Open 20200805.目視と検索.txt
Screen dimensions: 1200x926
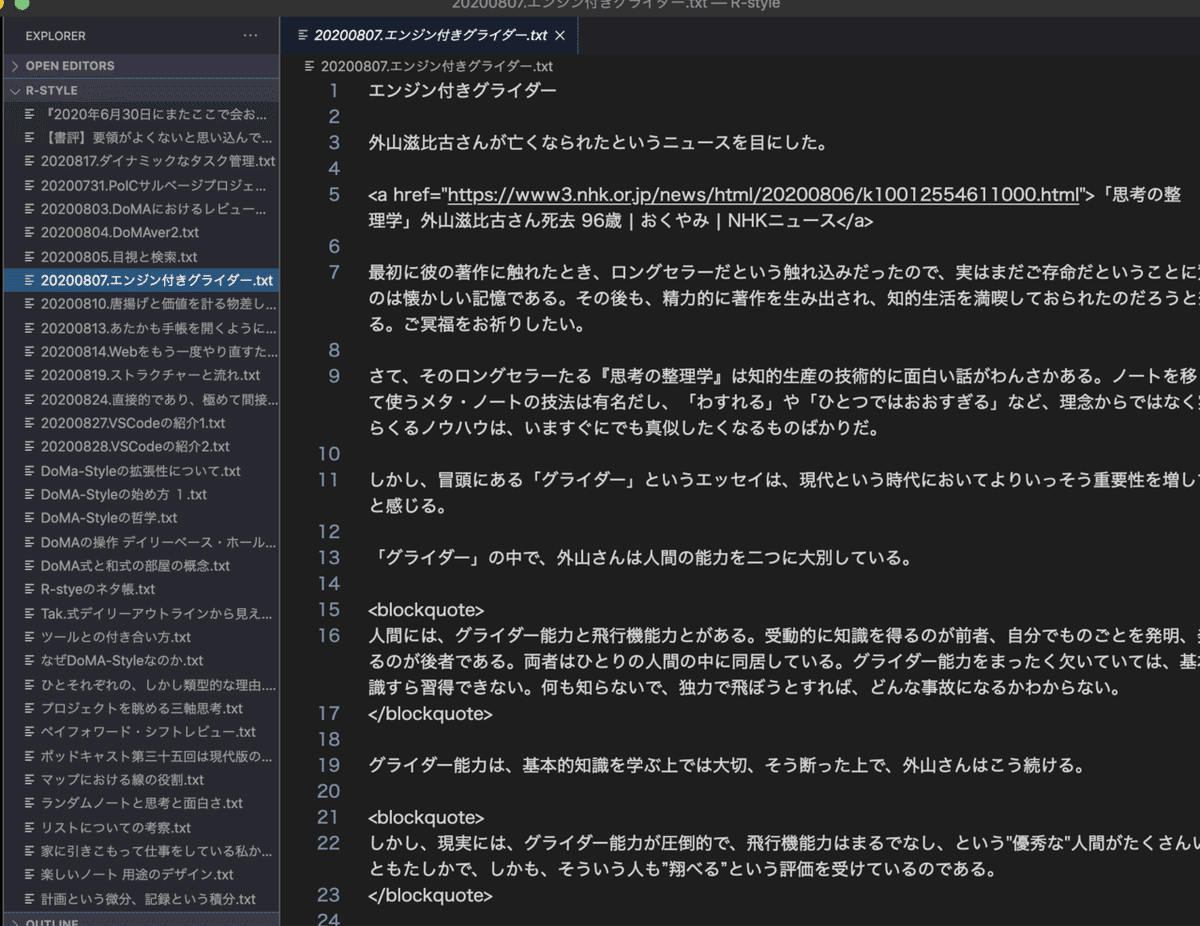[x=141, y=257]
